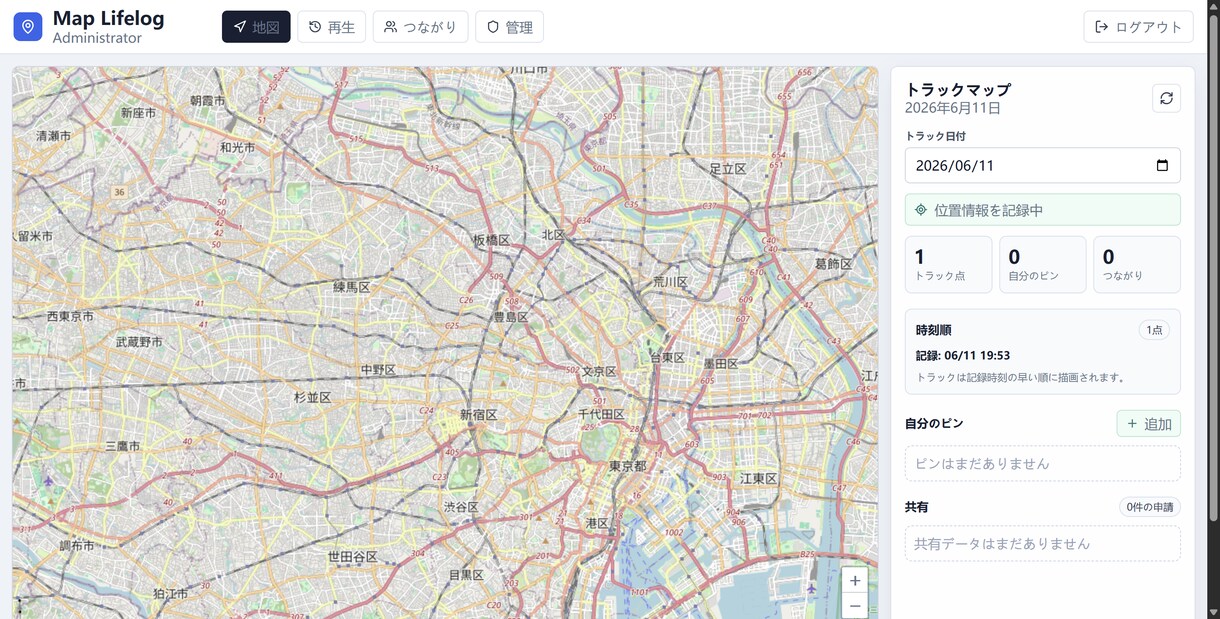Select the 自分のピン count card
Screen dimensions: 1220x619
(x=1042, y=264)
